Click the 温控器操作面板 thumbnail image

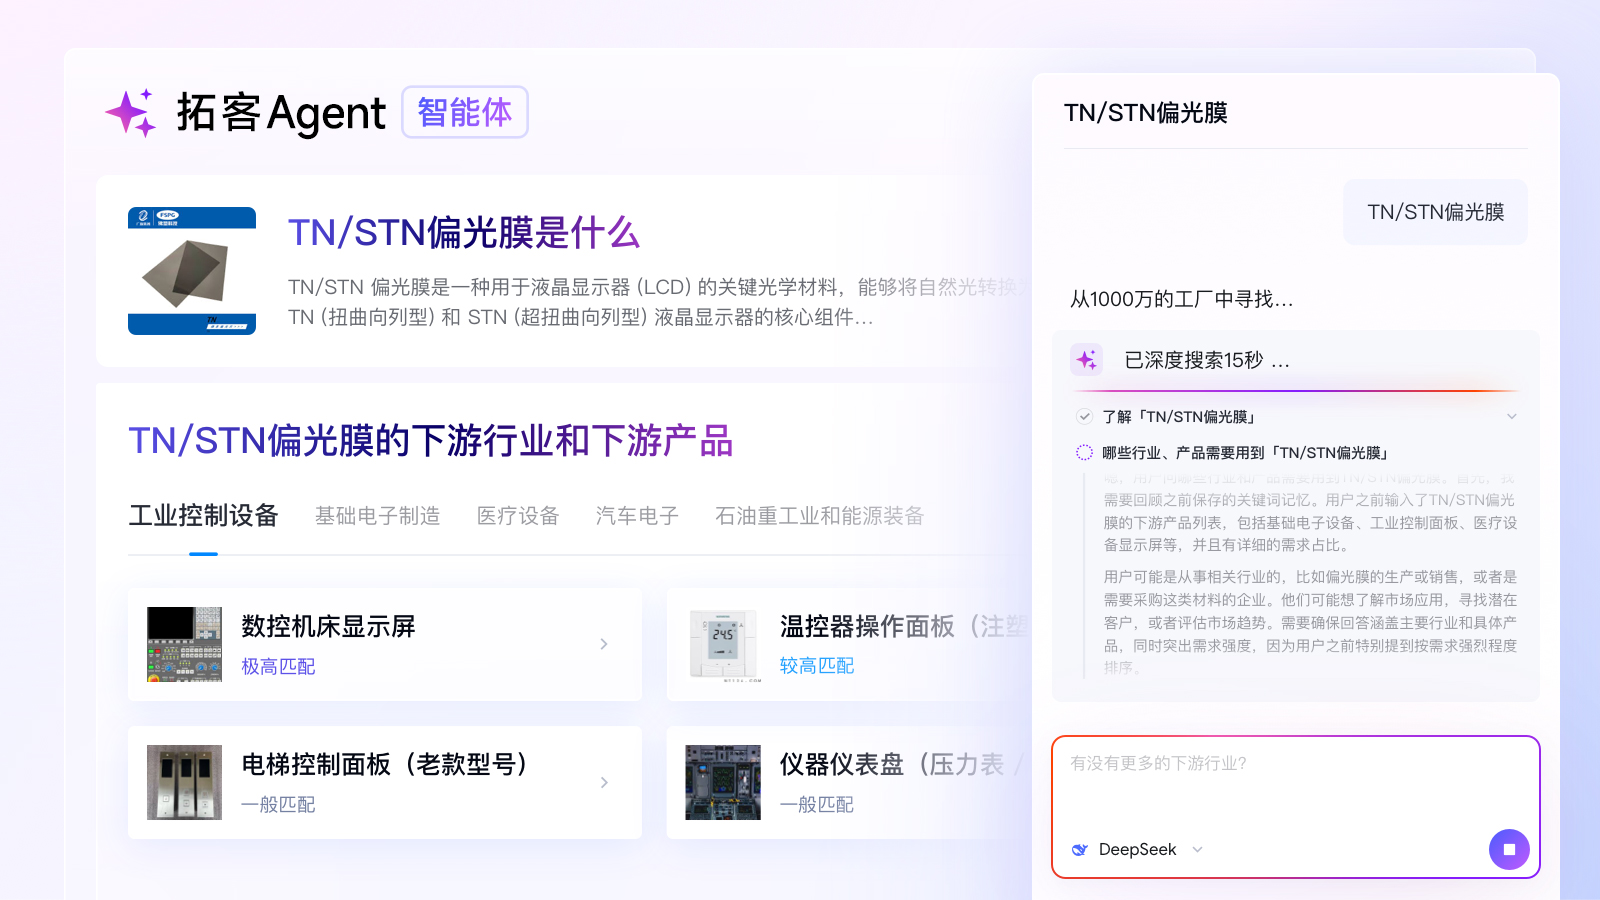click(x=723, y=644)
